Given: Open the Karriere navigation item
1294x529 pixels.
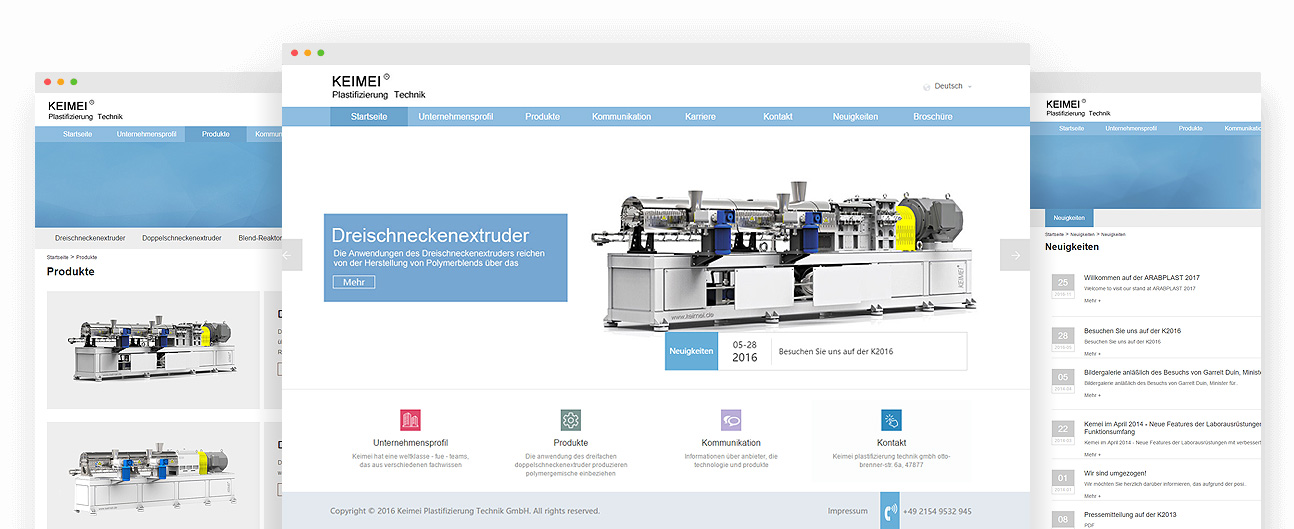Looking at the screenshot, I should pos(700,117).
